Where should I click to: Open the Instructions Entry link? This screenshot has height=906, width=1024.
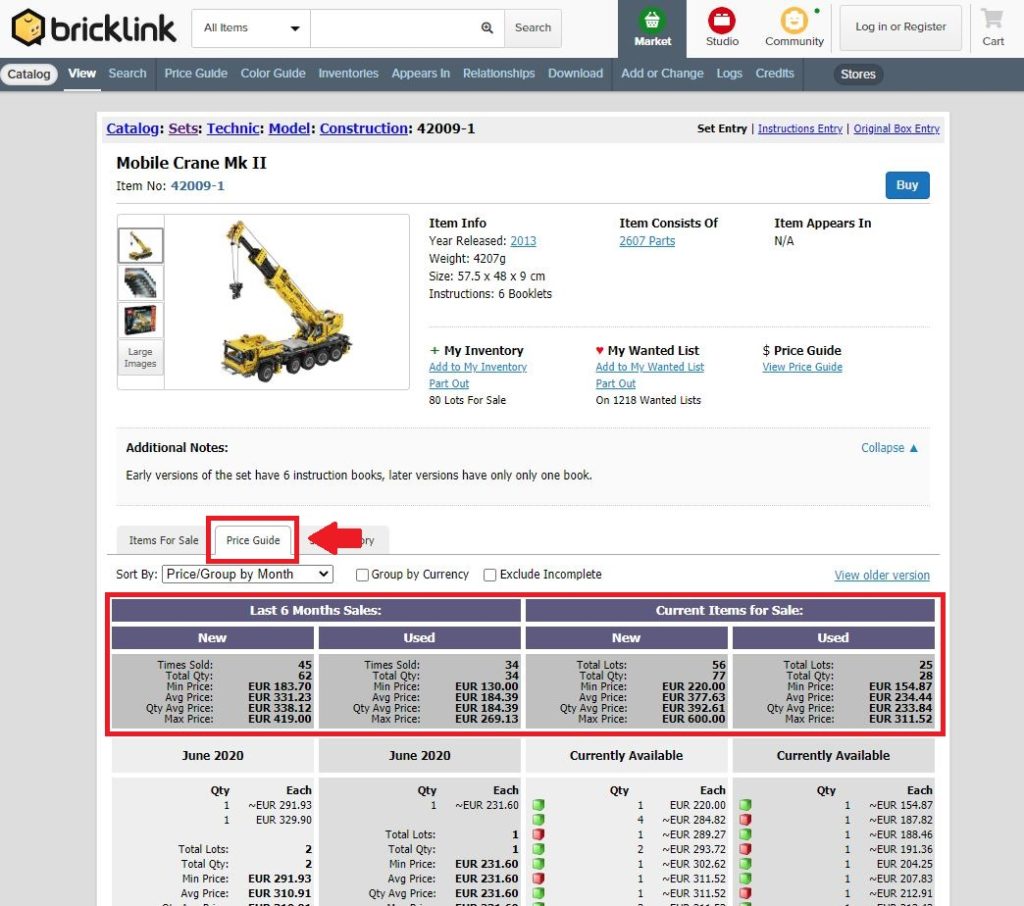[800, 129]
